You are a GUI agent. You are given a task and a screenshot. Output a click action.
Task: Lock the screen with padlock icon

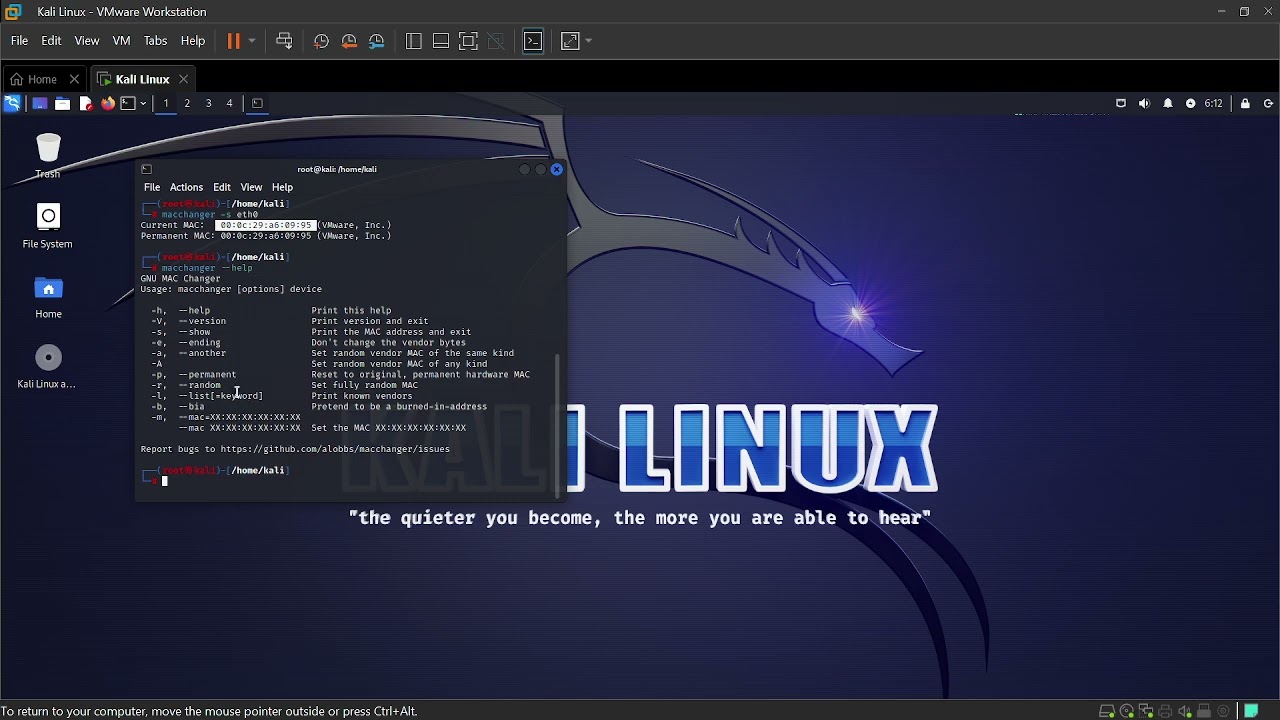(1245, 103)
